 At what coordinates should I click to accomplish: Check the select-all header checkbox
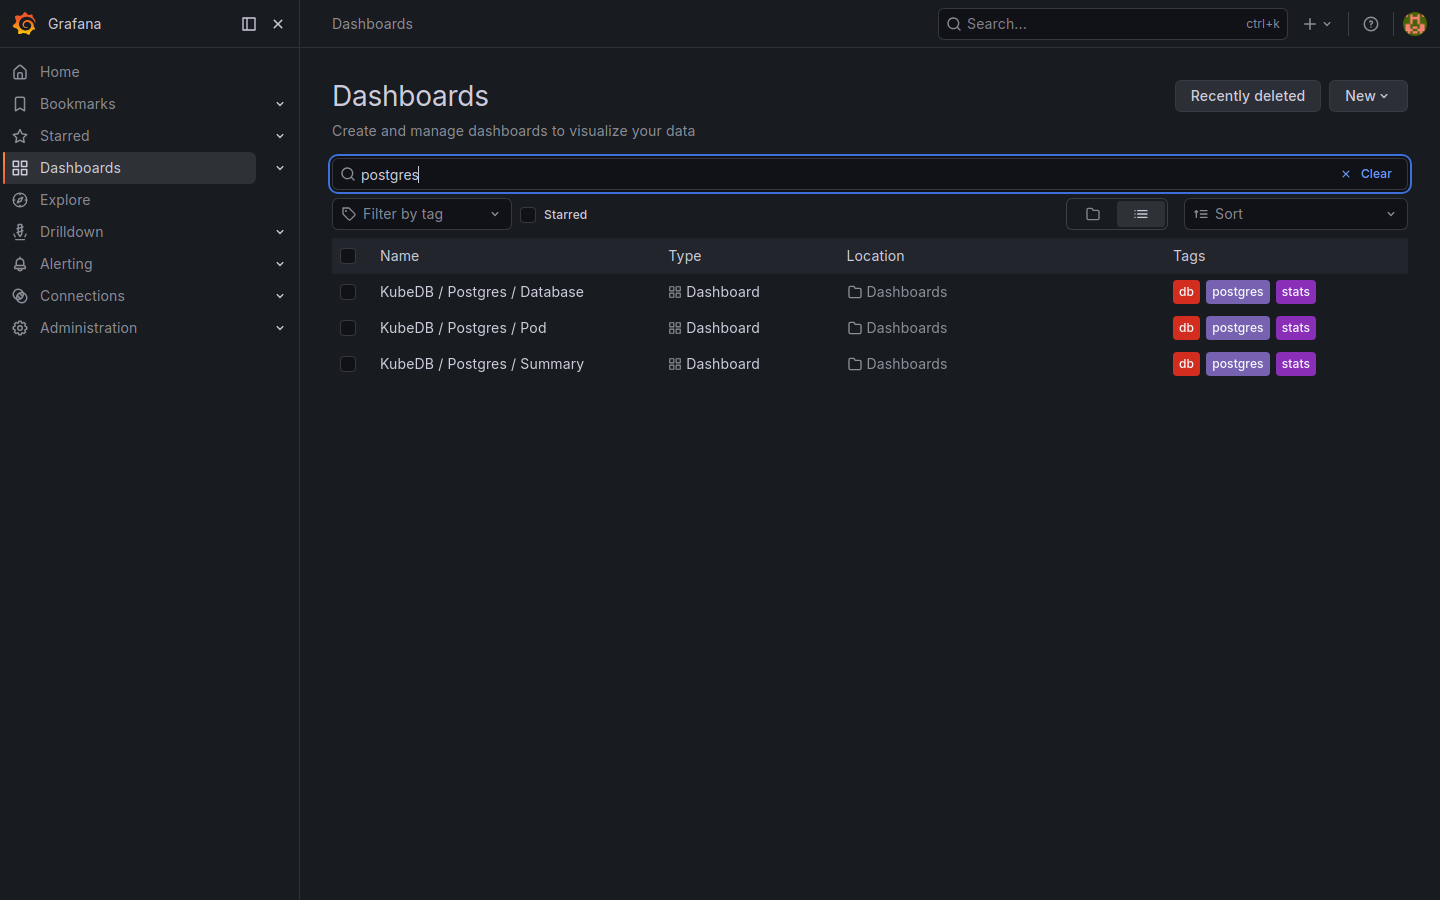[x=348, y=256]
